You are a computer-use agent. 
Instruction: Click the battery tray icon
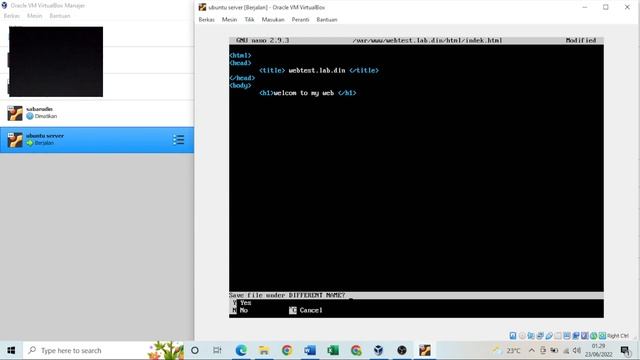click(x=554, y=350)
